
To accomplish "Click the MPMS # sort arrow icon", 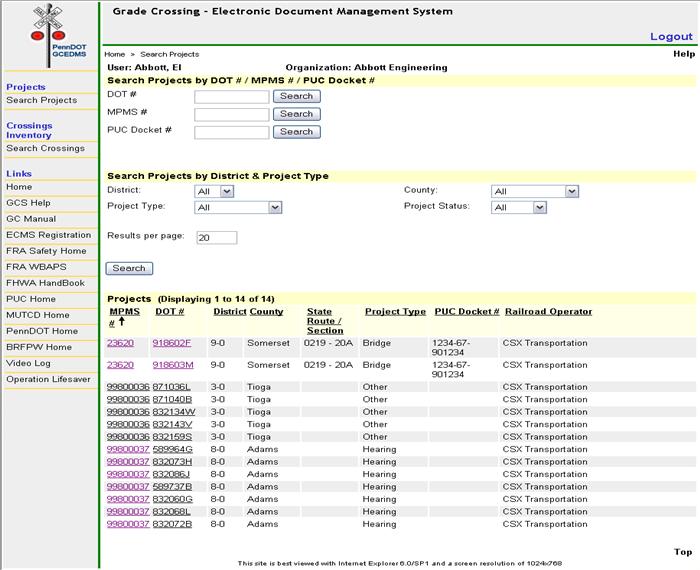I will pyautogui.click(x=122, y=322).
